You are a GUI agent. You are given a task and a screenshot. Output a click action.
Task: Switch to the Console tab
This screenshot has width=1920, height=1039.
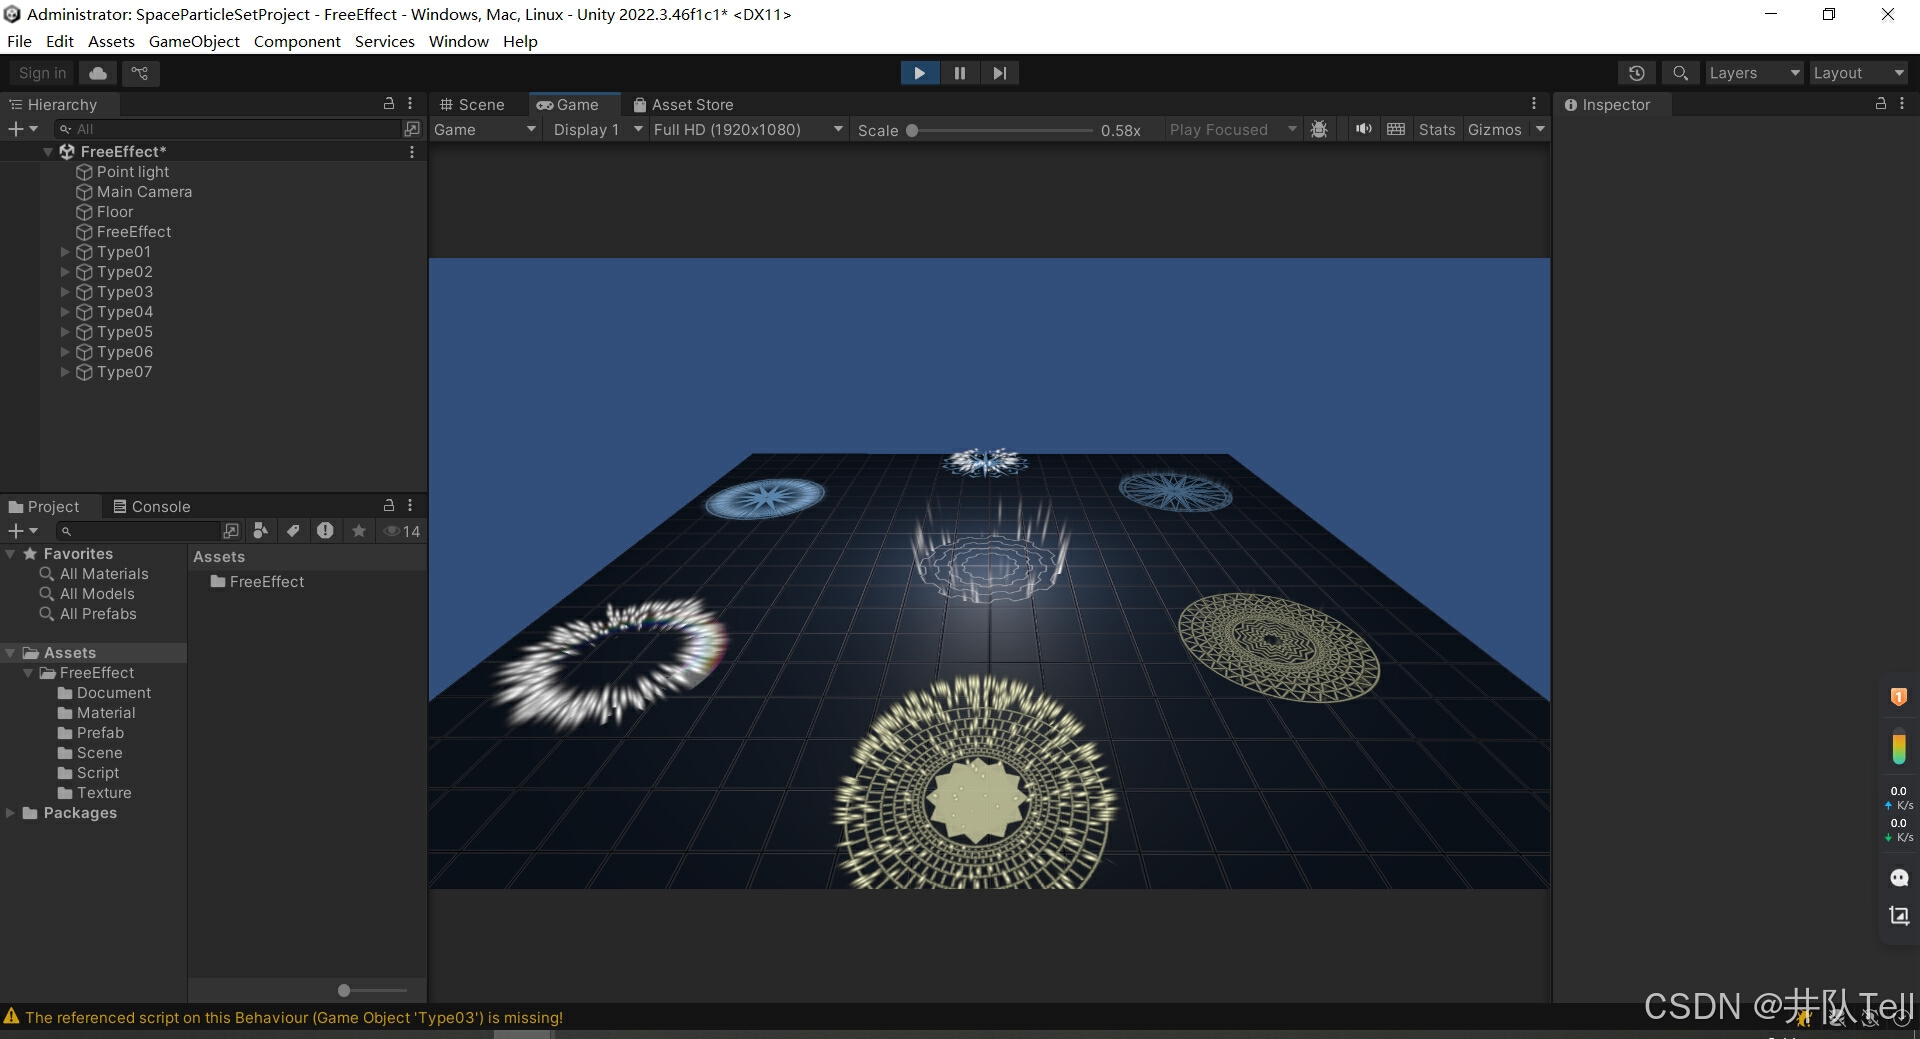[x=151, y=506]
